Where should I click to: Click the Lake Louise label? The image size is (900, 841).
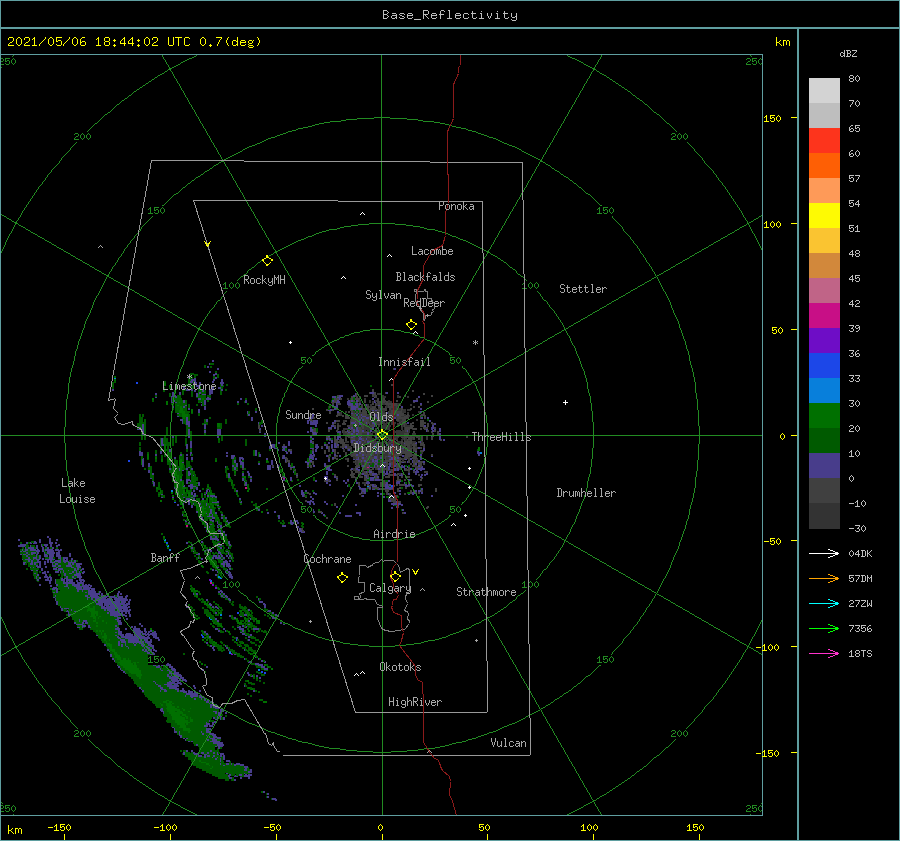click(77, 491)
